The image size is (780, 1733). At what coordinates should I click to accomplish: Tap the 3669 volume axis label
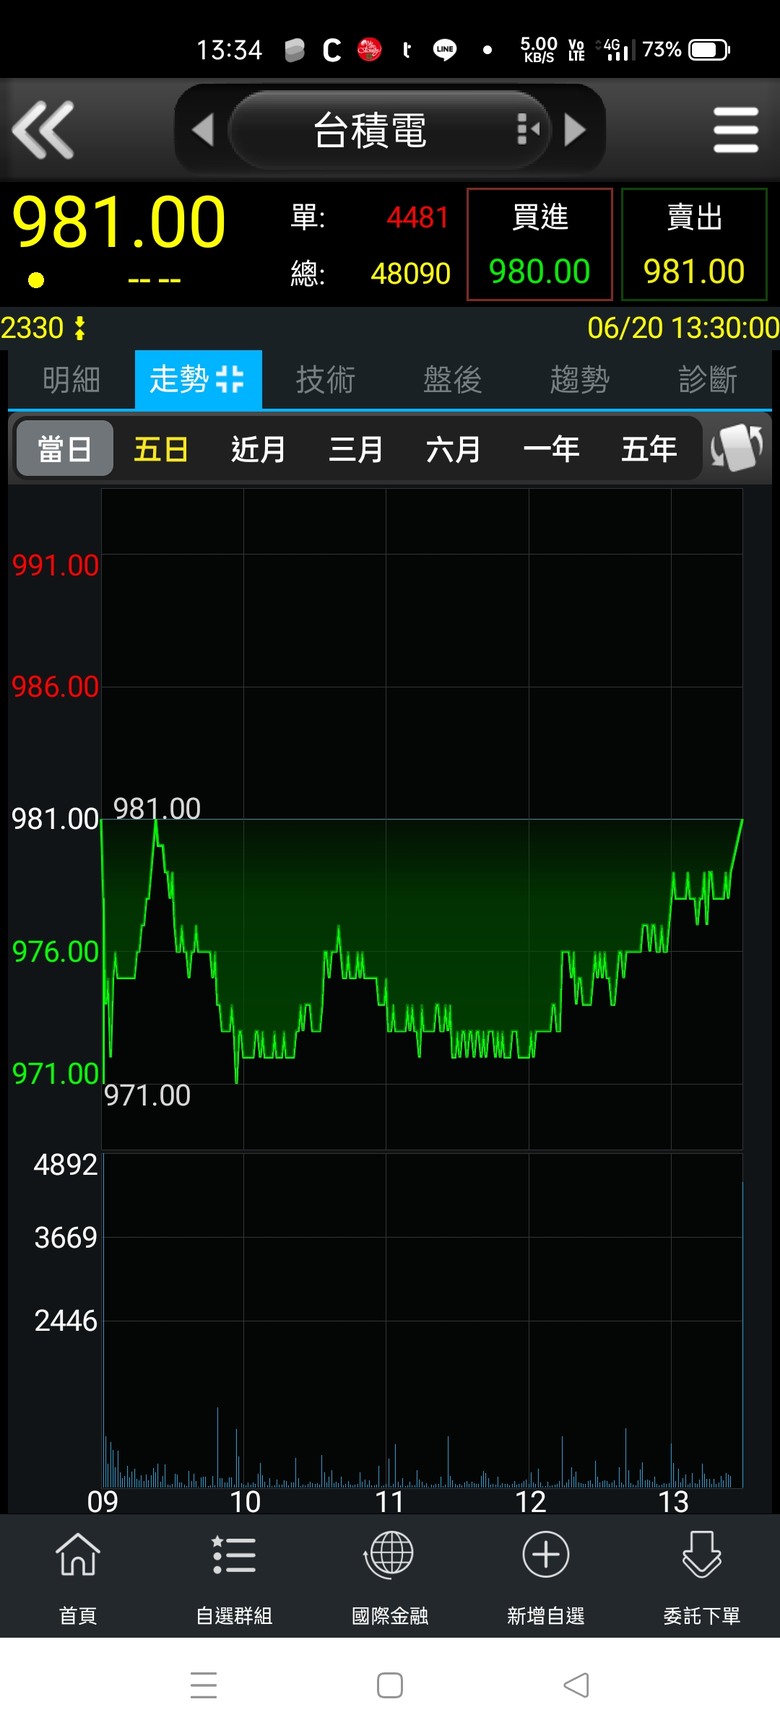point(65,1237)
